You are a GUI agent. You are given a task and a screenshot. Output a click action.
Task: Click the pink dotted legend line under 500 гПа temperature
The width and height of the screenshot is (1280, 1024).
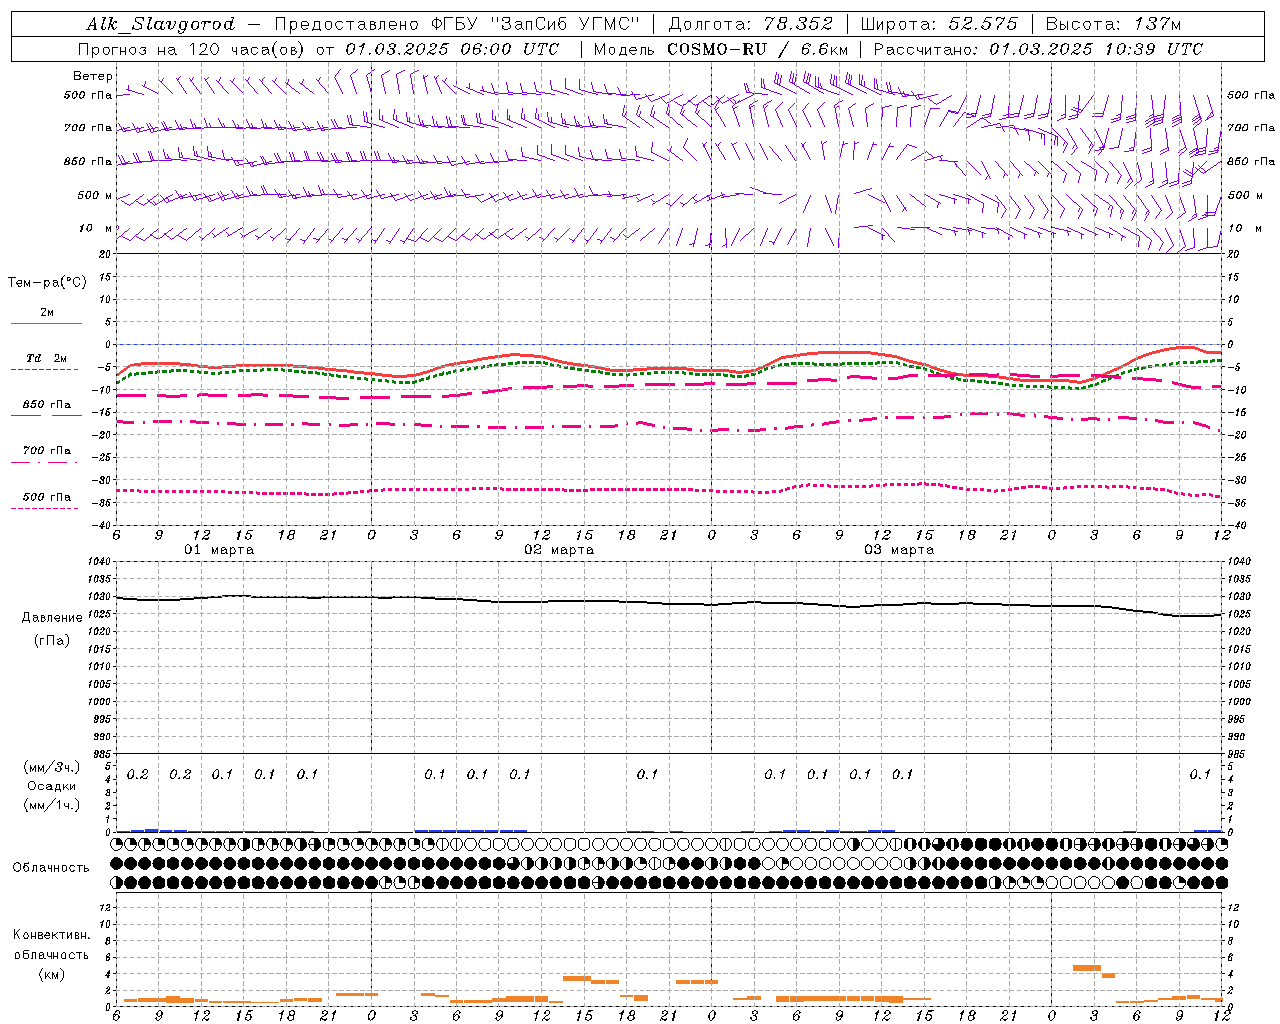pyautogui.click(x=45, y=509)
